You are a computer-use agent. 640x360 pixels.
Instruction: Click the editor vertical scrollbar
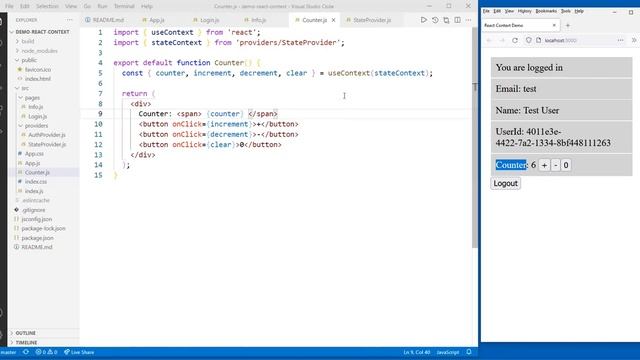tap(475, 137)
